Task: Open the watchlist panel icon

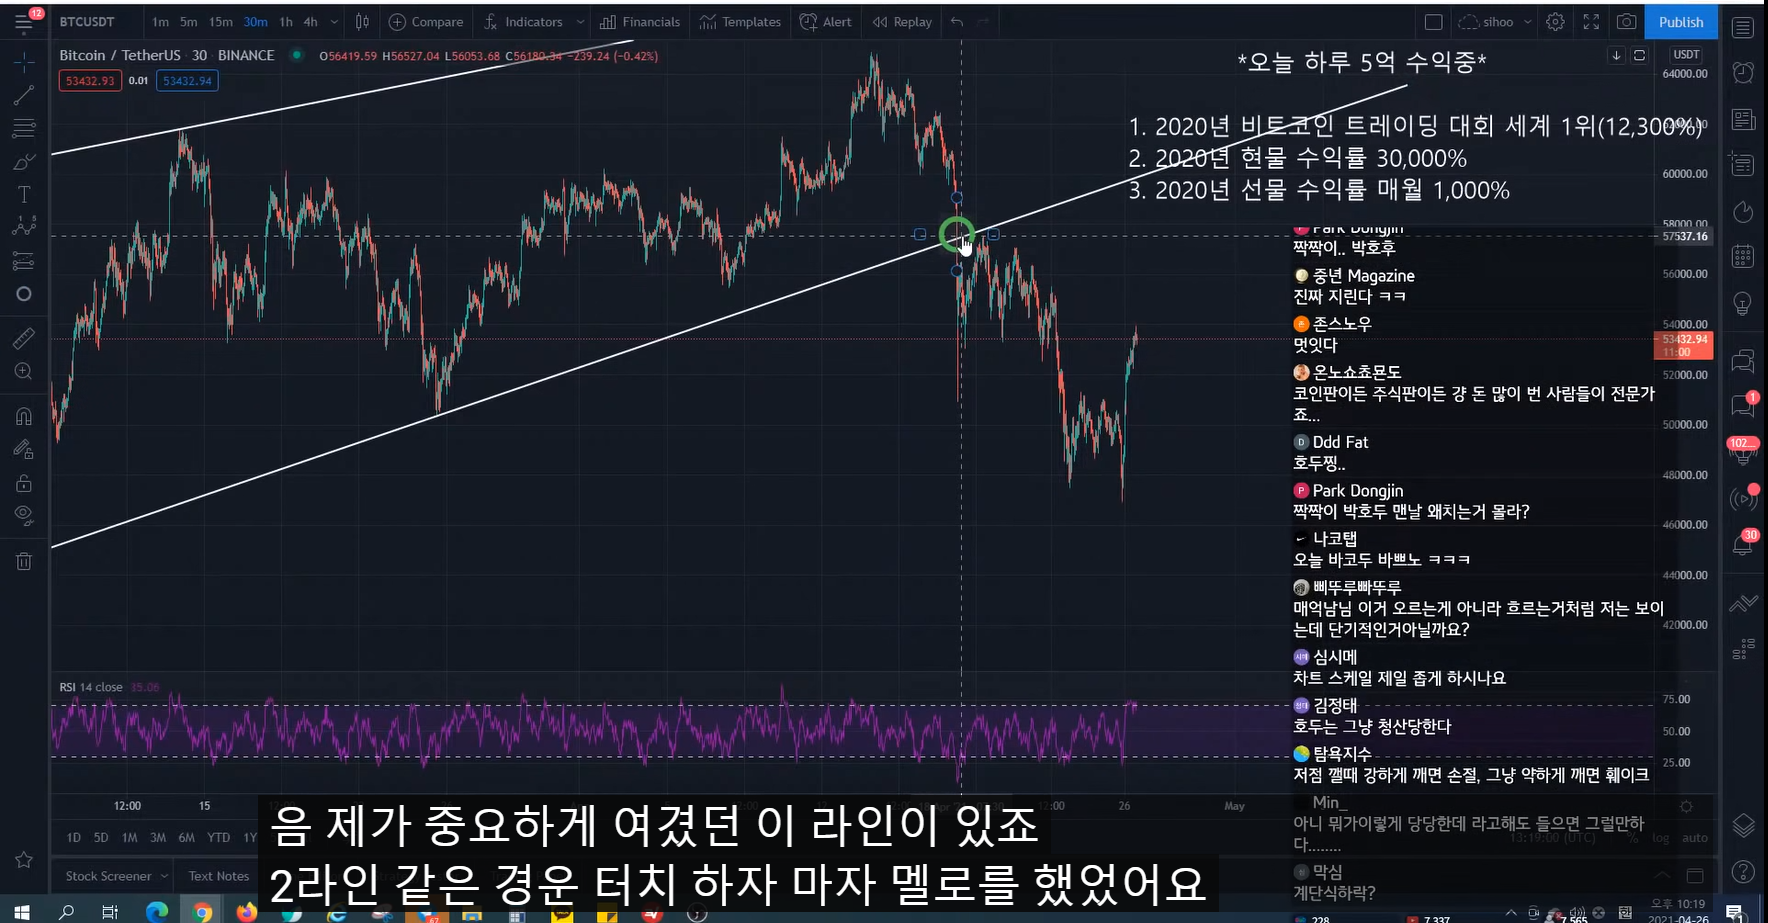Action: (1743, 27)
